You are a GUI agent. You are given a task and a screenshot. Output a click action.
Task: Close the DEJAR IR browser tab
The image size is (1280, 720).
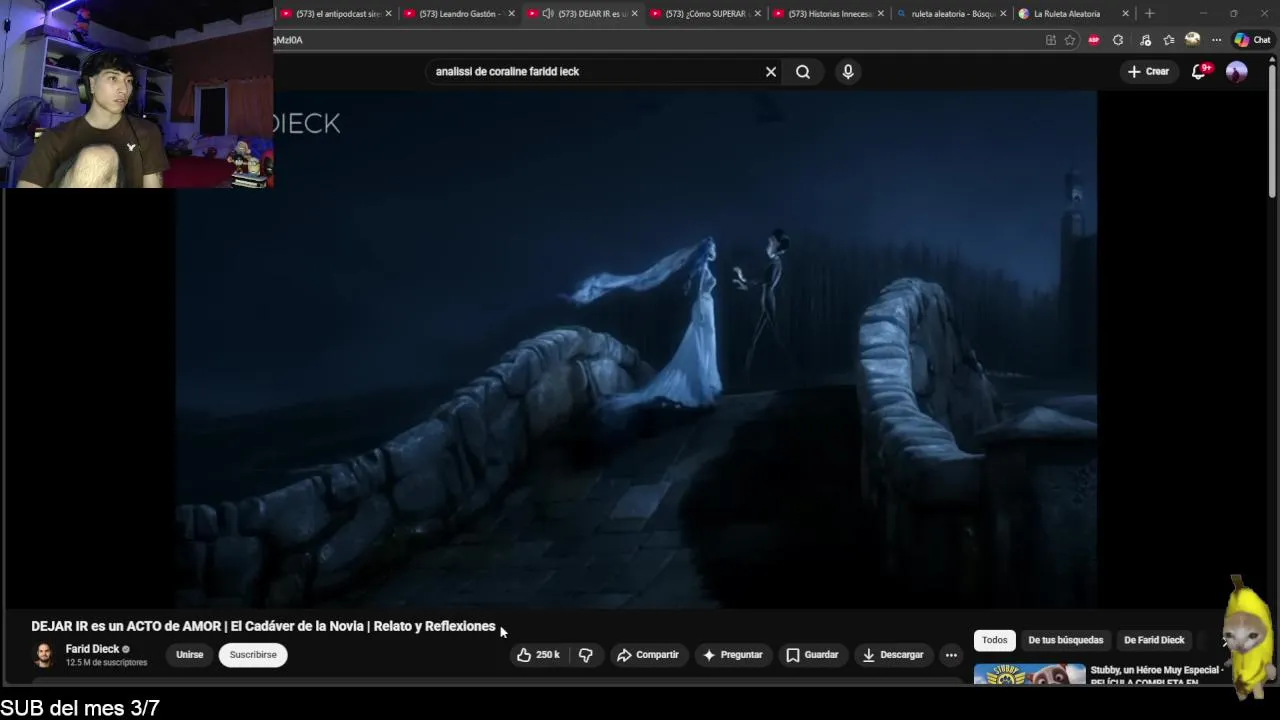tap(634, 14)
